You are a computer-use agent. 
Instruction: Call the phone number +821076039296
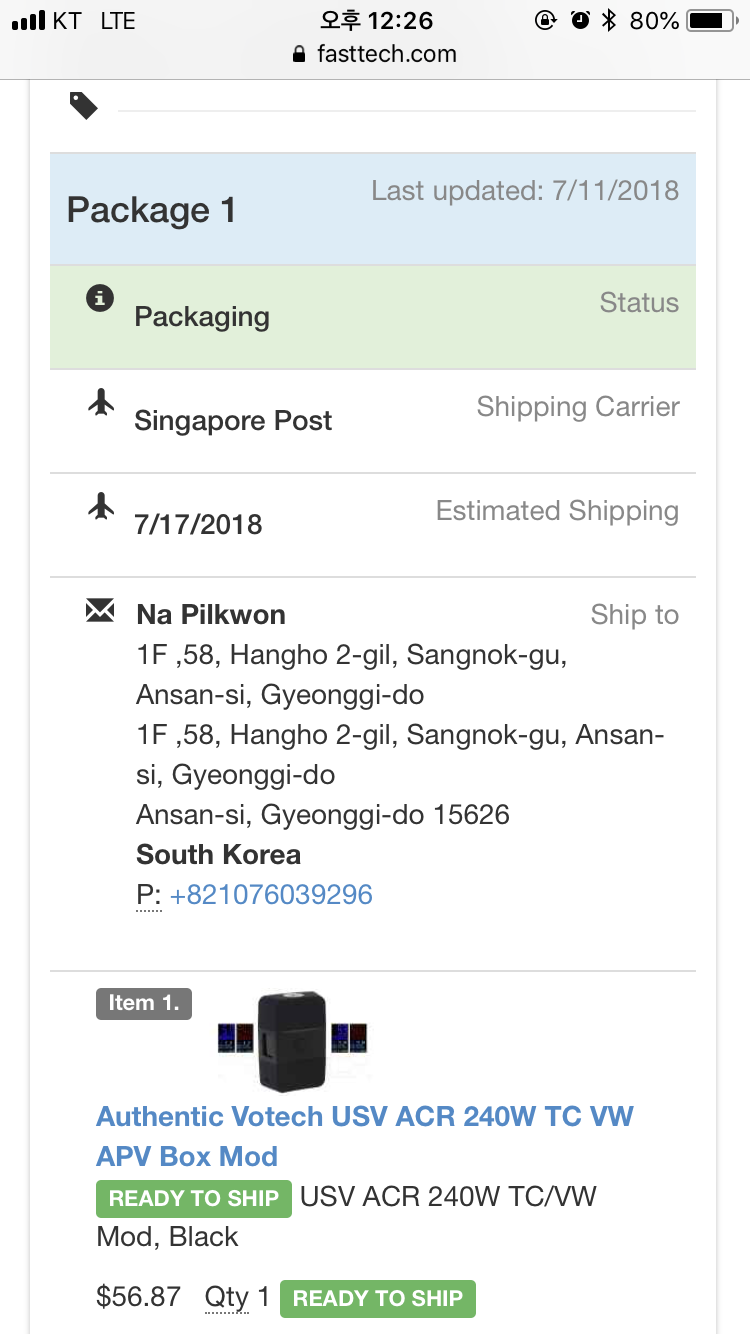pyautogui.click(x=271, y=894)
